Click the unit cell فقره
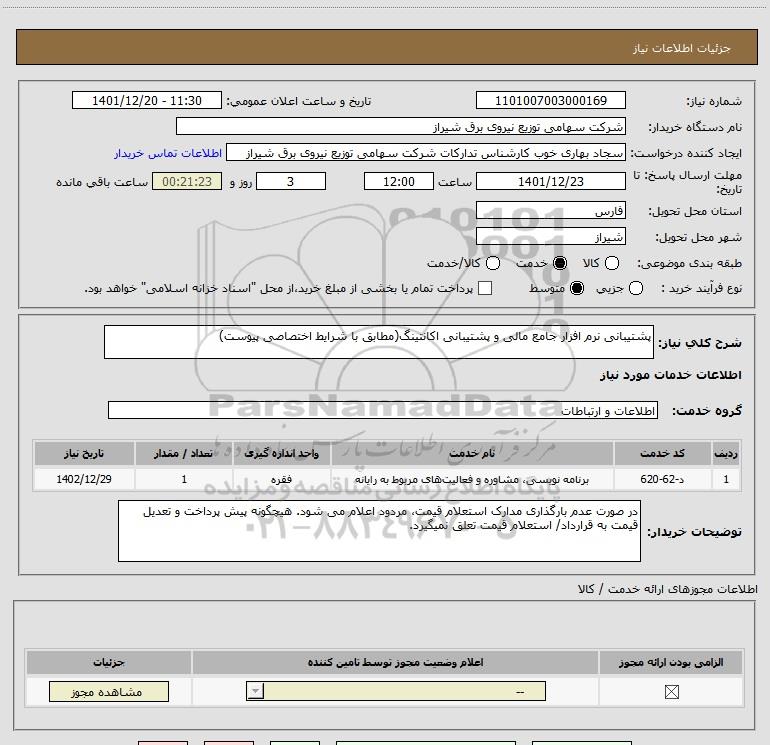 click(281, 479)
